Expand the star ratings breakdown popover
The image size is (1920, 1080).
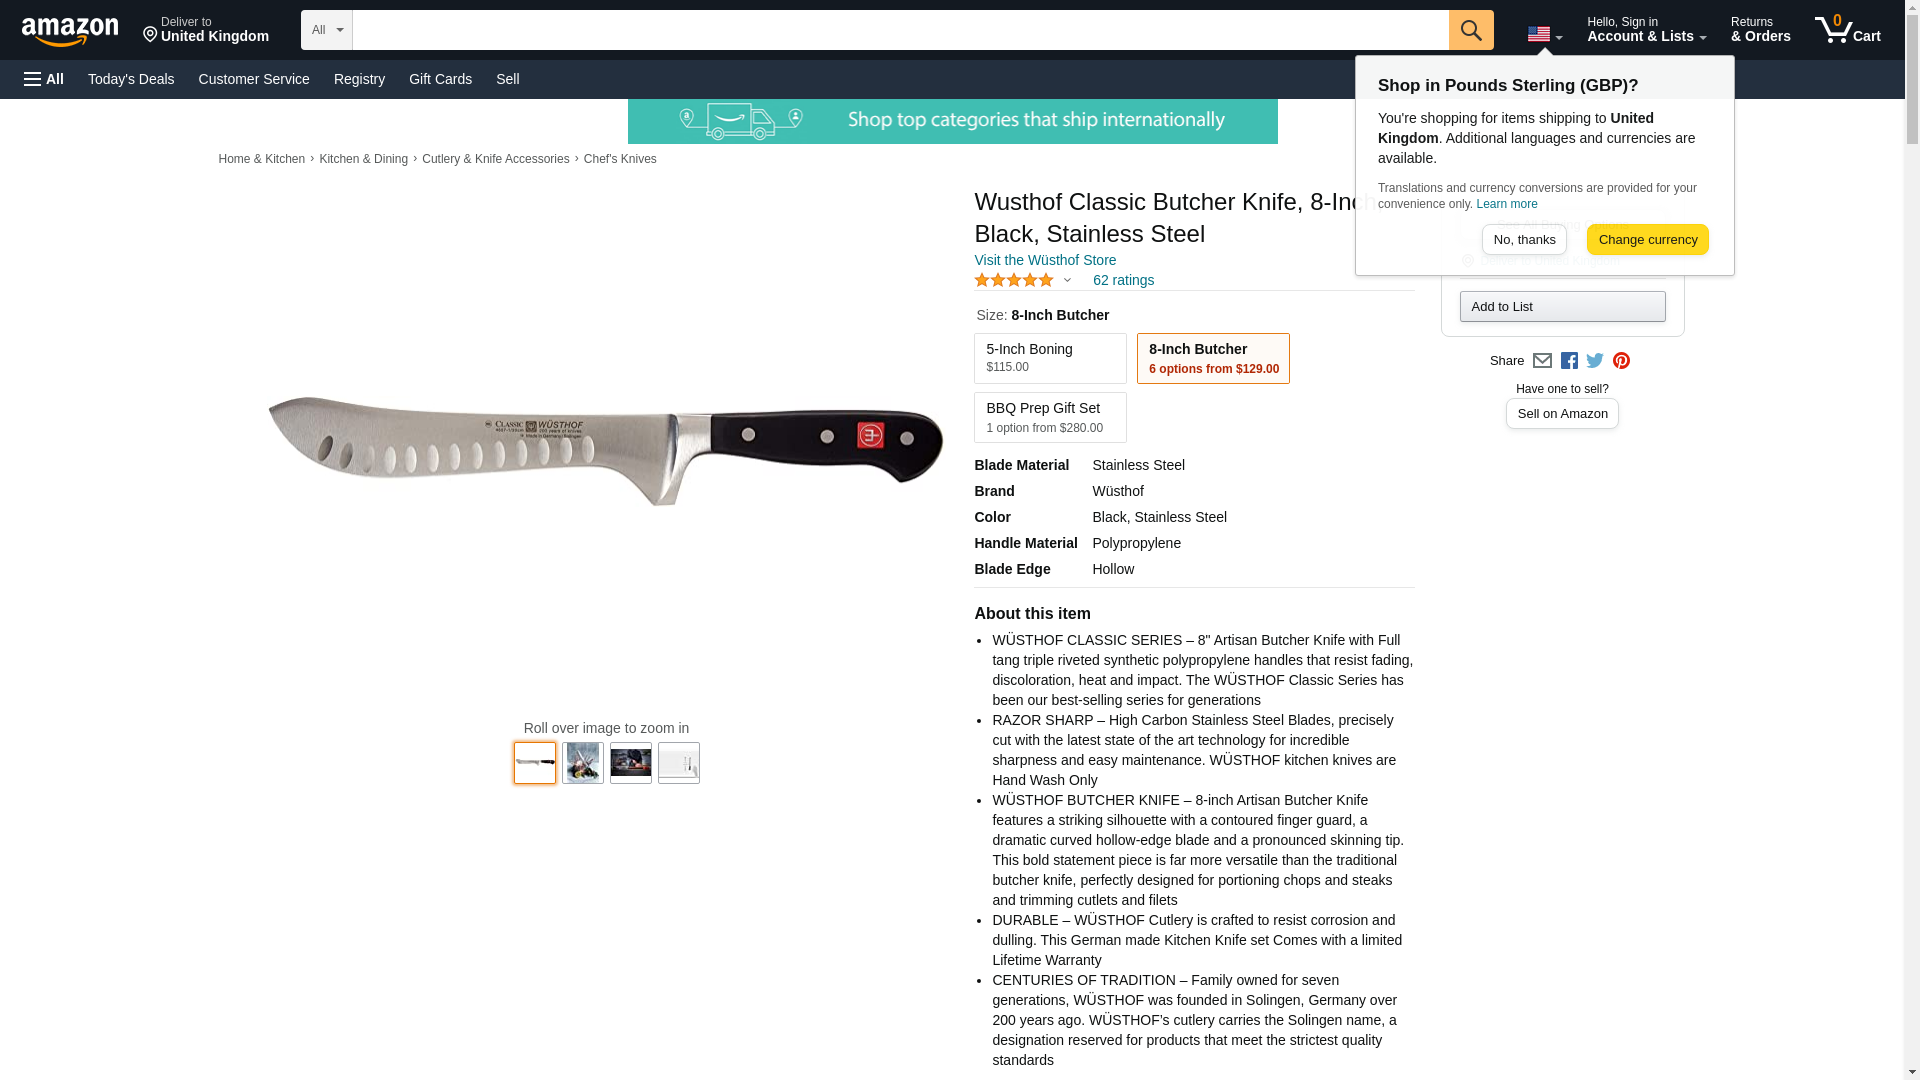pyautogui.click(x=1023, y=280)
